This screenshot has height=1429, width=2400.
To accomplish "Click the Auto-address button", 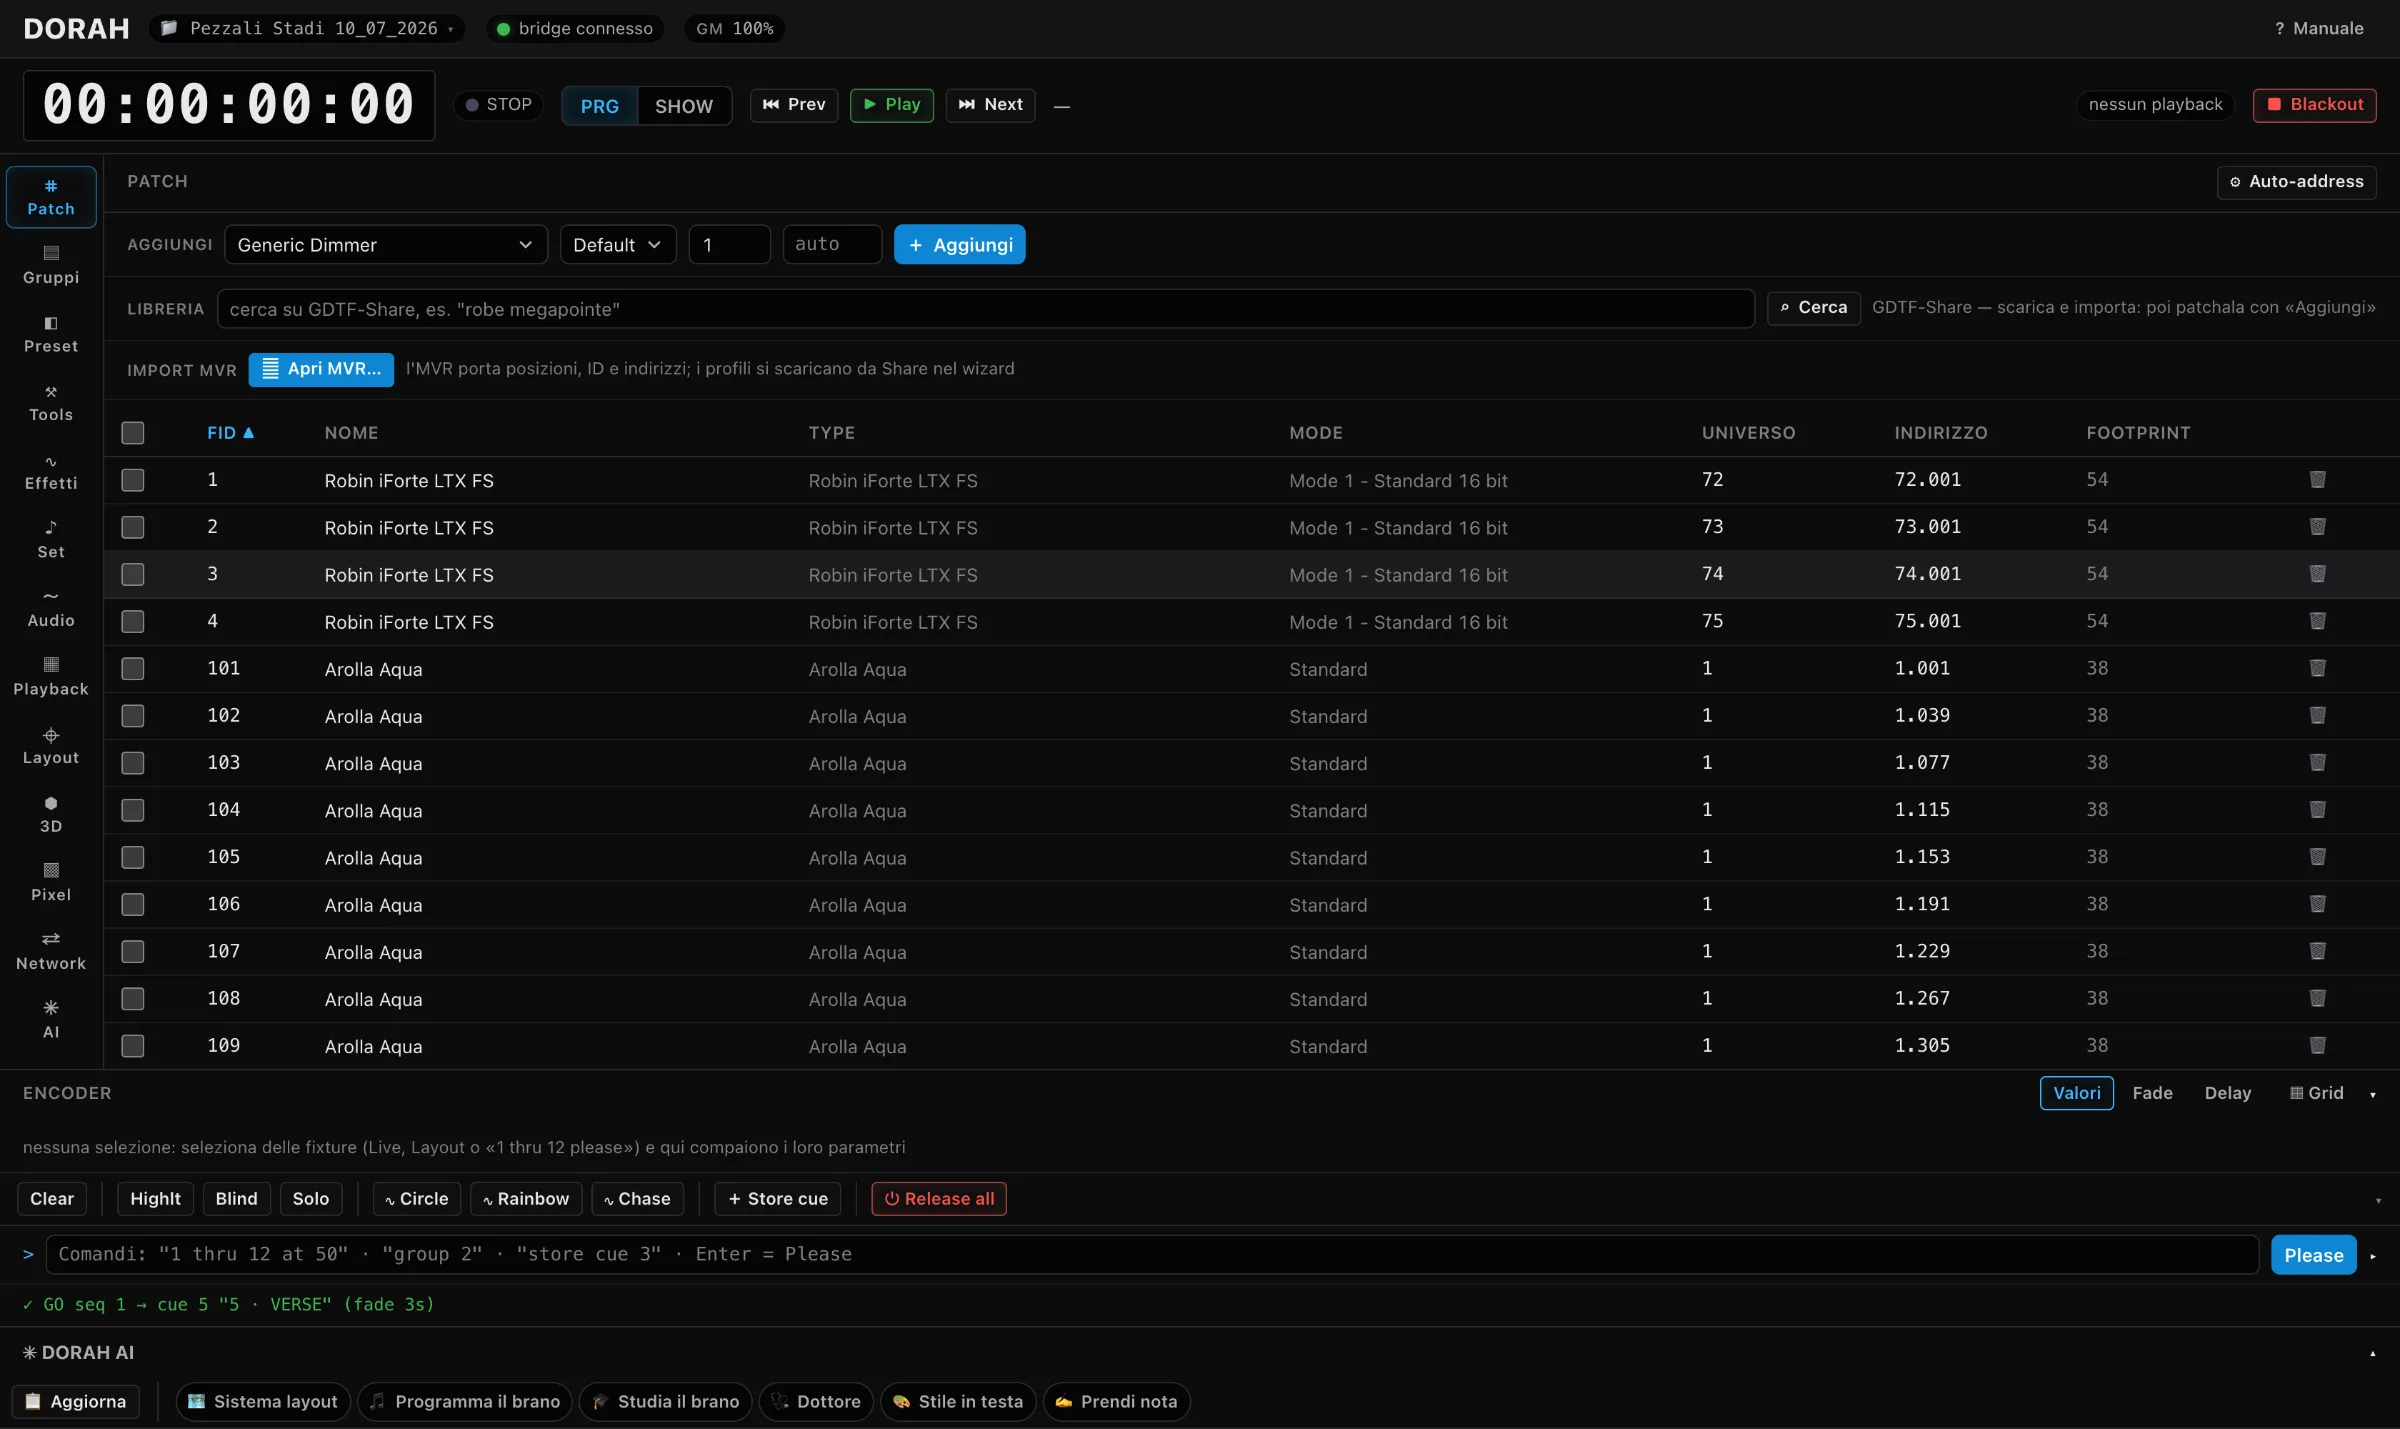I will pyautogui.click(x=2296, y=182).
